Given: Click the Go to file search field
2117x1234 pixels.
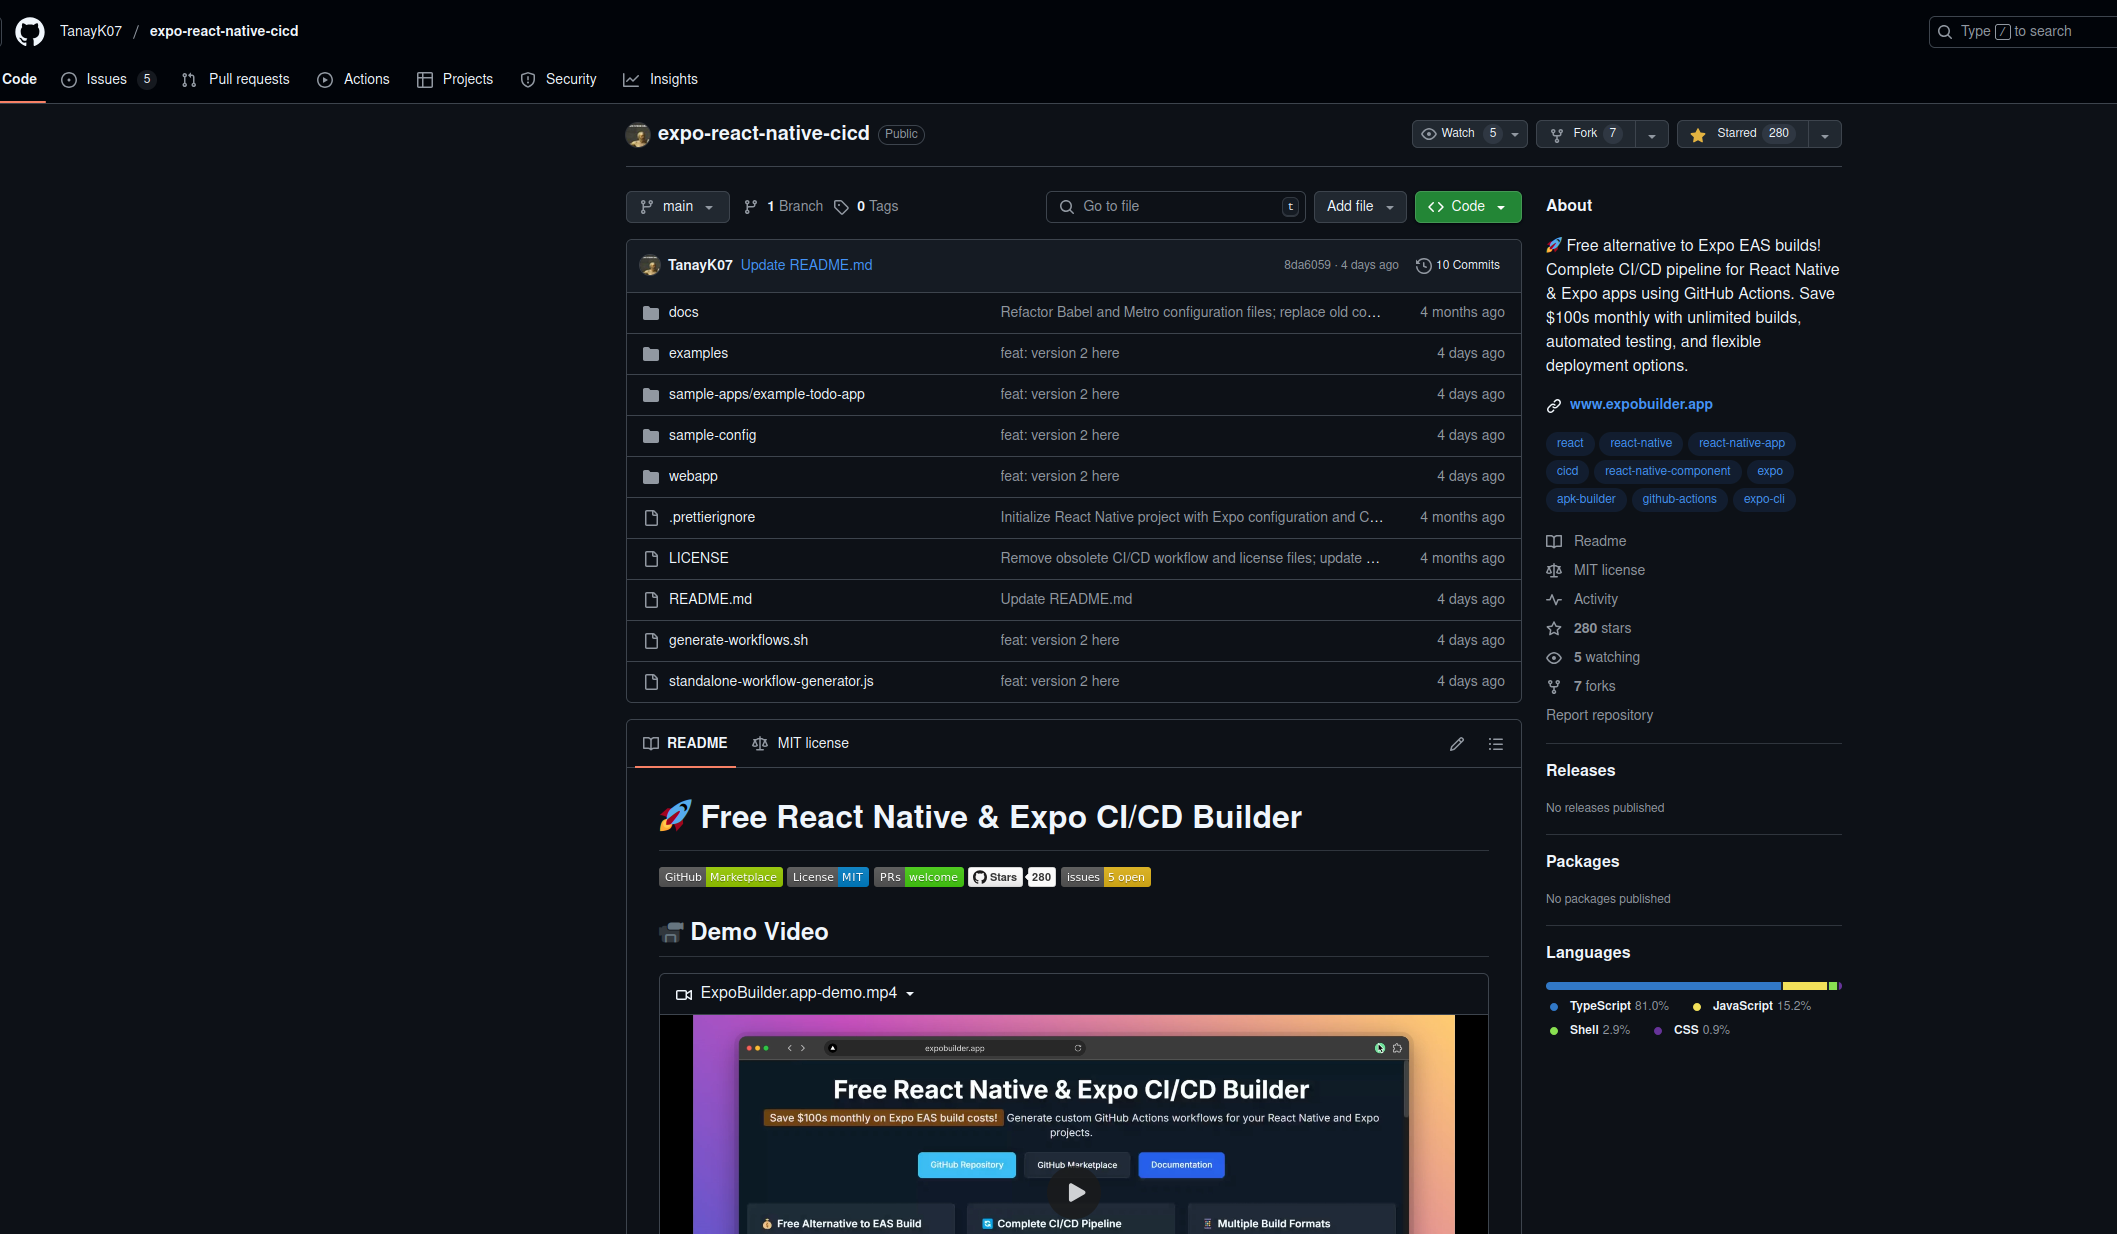Looking at the screenshot, I should coord(1176,207).
